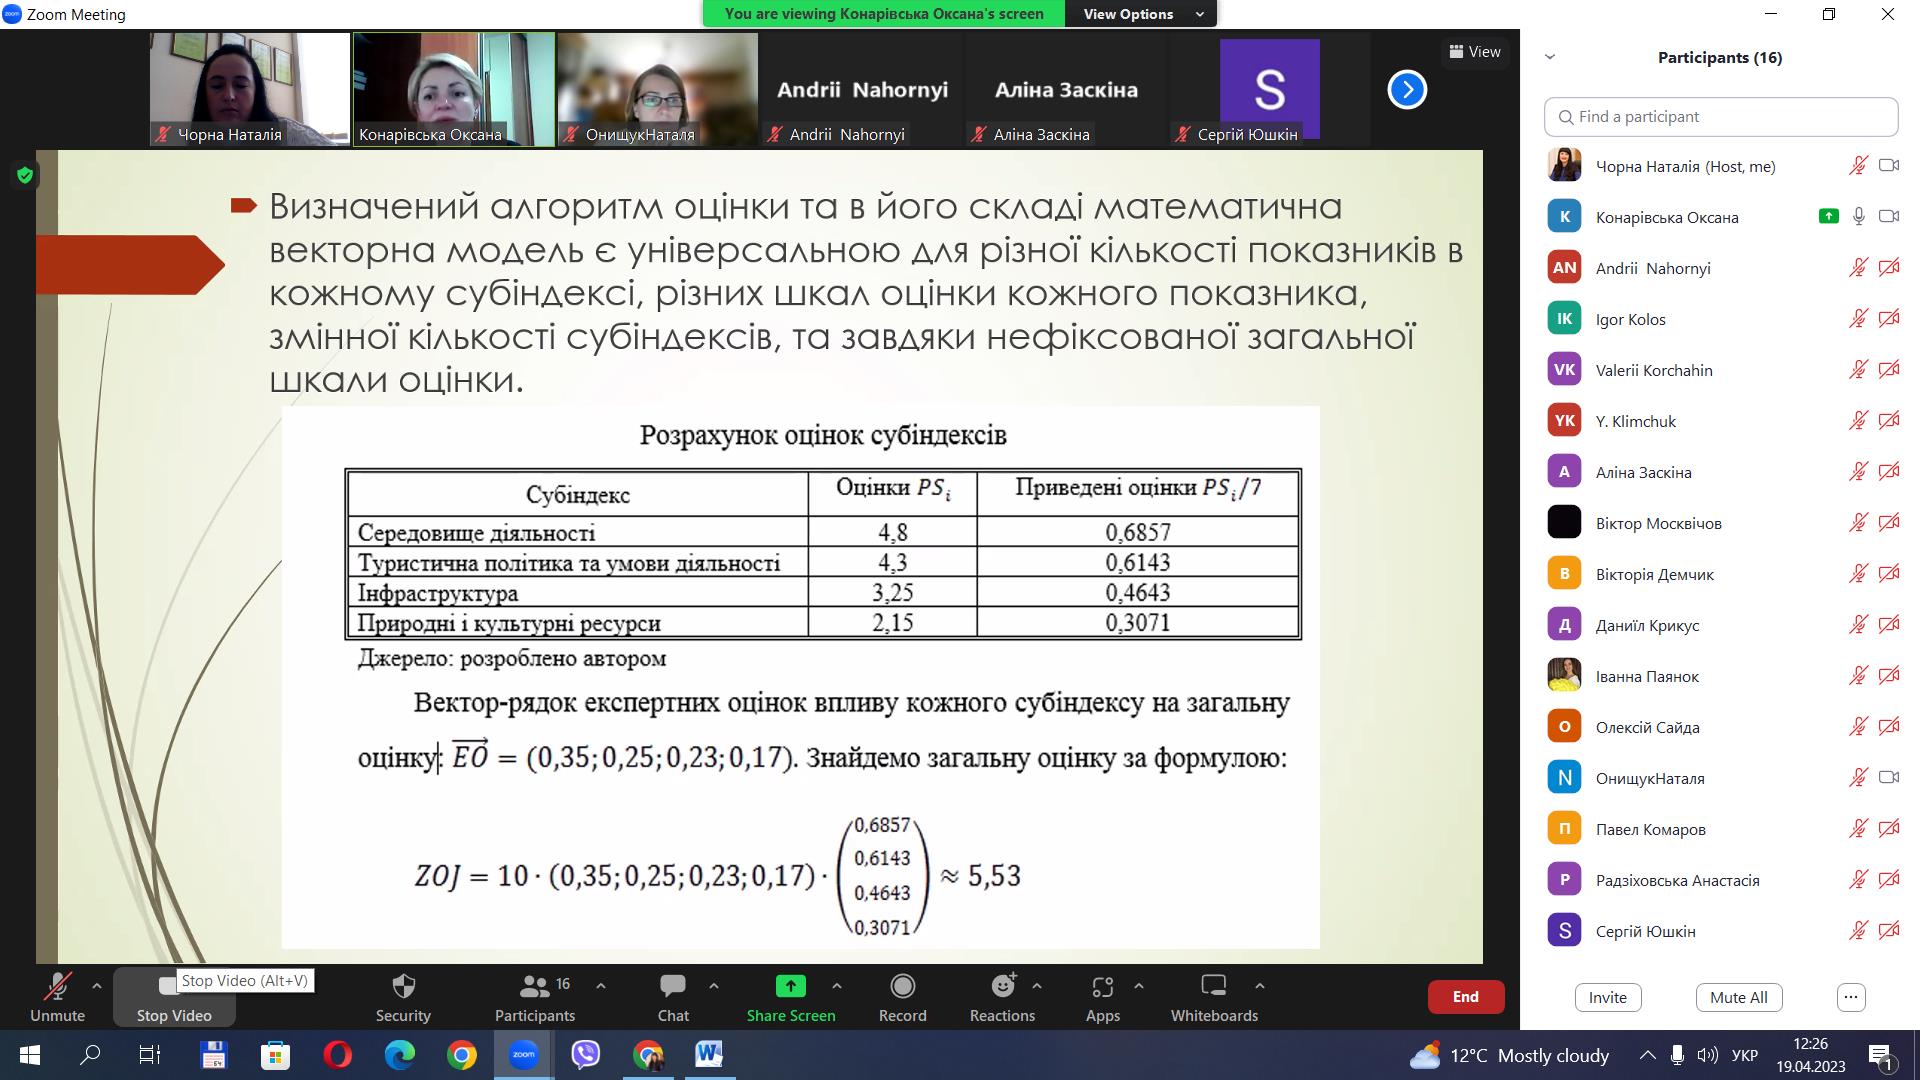Show next video thumbnails with blue arrow
1920x1080 pixels.
1406,90
